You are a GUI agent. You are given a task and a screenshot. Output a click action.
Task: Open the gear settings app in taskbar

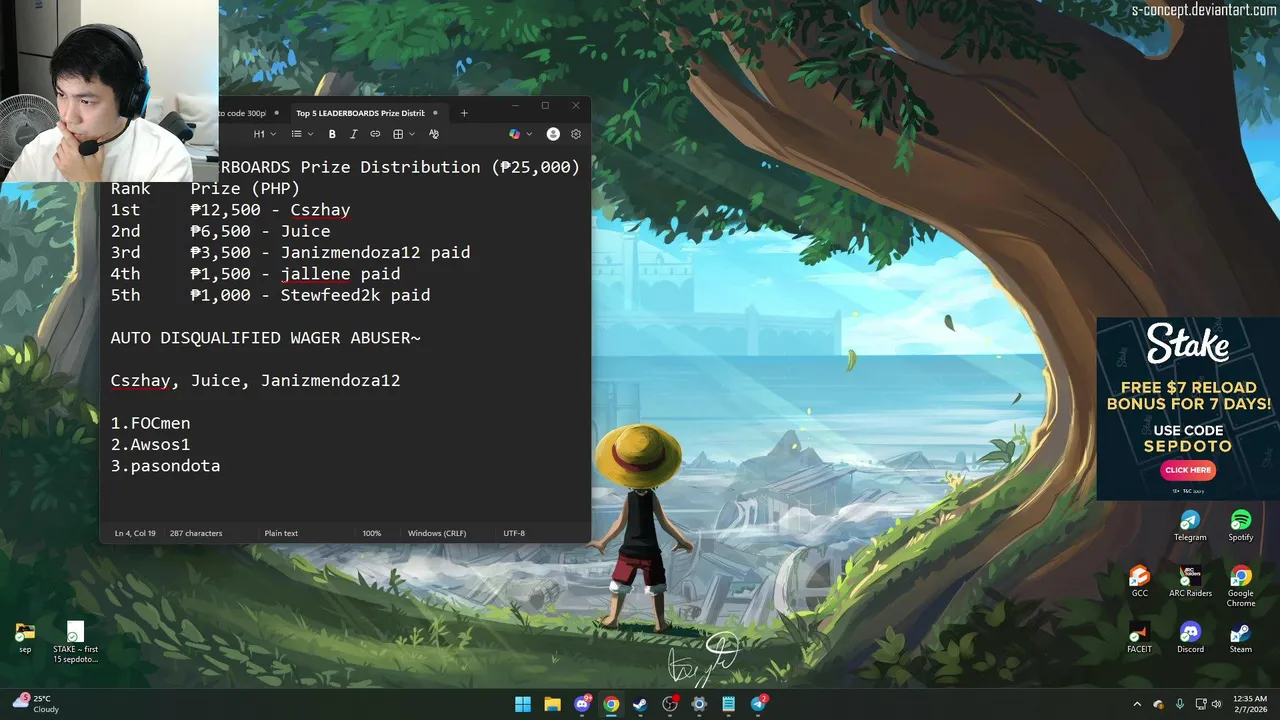tap(699, 704)
